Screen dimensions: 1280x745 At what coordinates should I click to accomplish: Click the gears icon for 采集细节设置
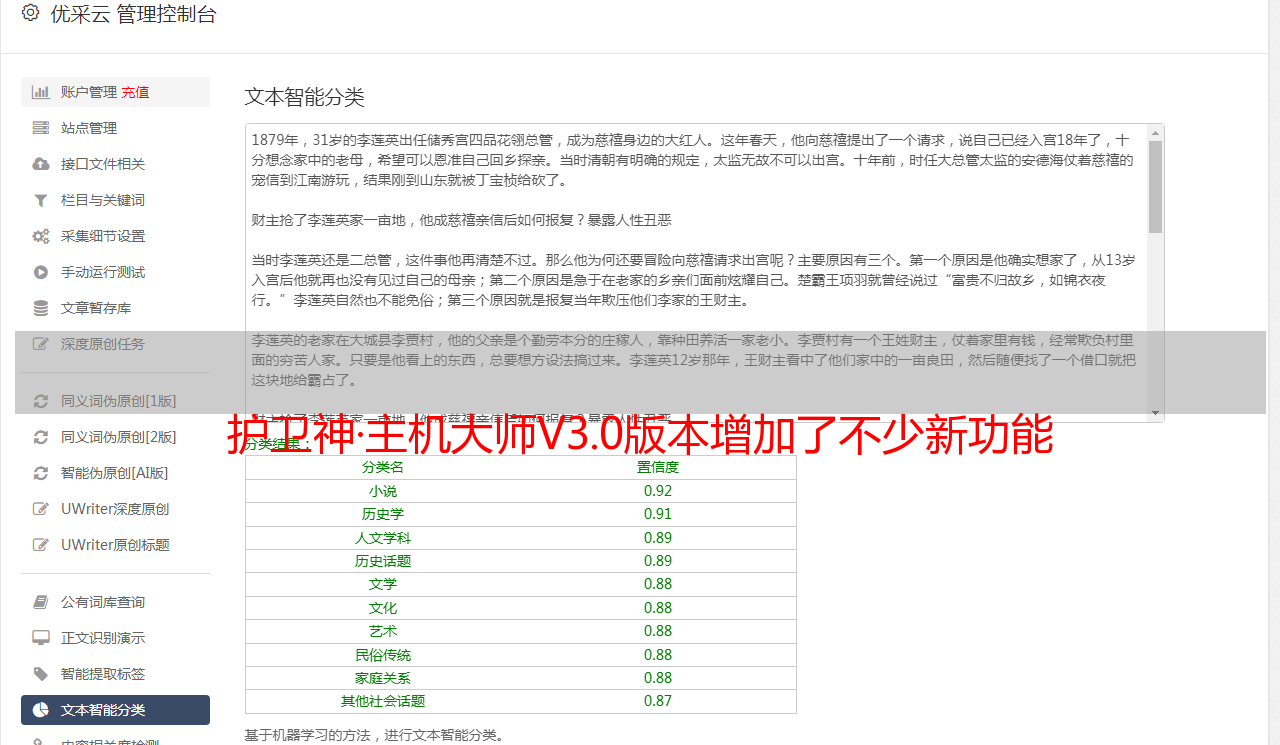41,236
